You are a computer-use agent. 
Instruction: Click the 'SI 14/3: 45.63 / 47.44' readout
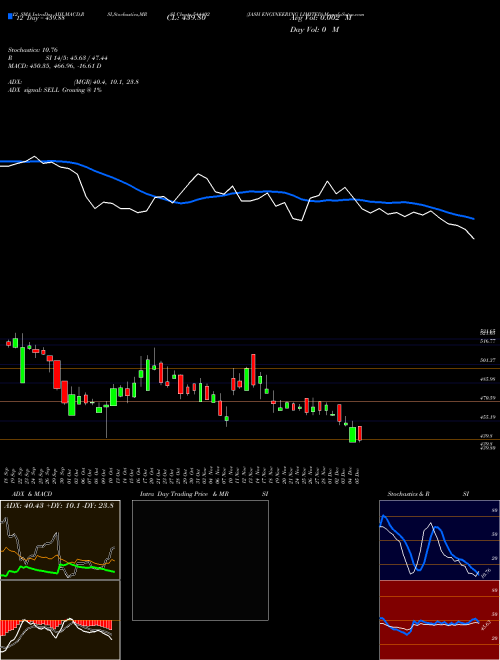click(x=77, y=58)
